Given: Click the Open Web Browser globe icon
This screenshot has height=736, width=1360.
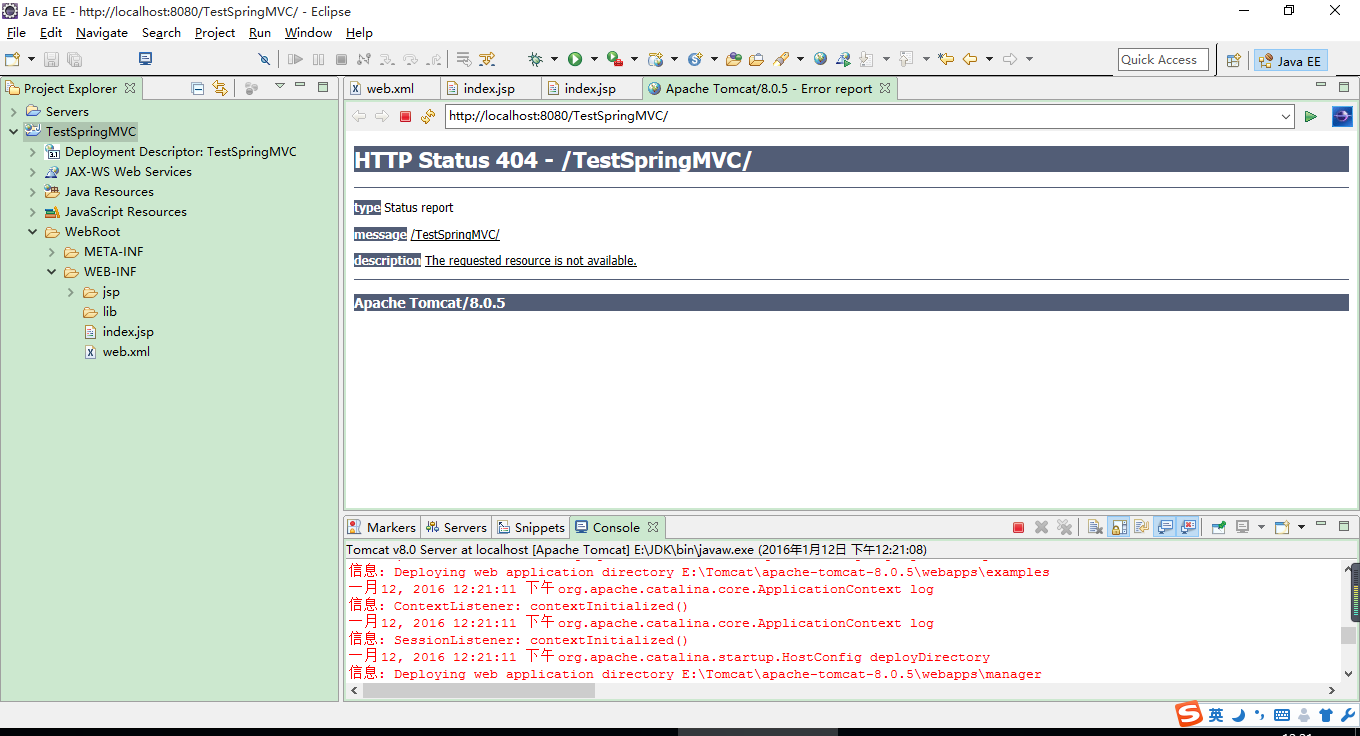Looking at the screenshot, I should [820, 59].
